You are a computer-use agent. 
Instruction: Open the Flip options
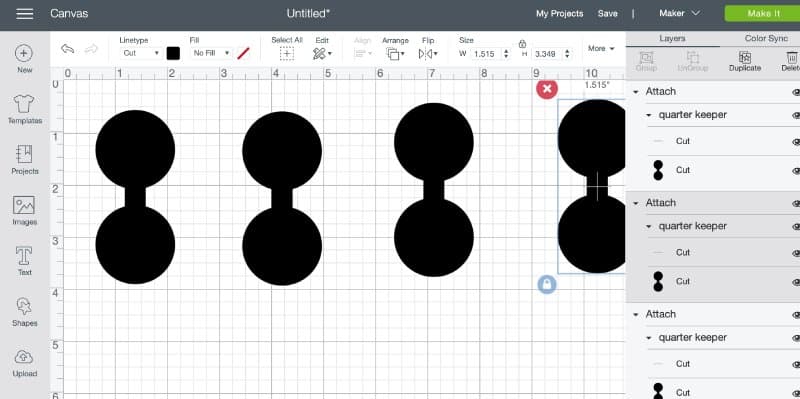pos(428,54)
